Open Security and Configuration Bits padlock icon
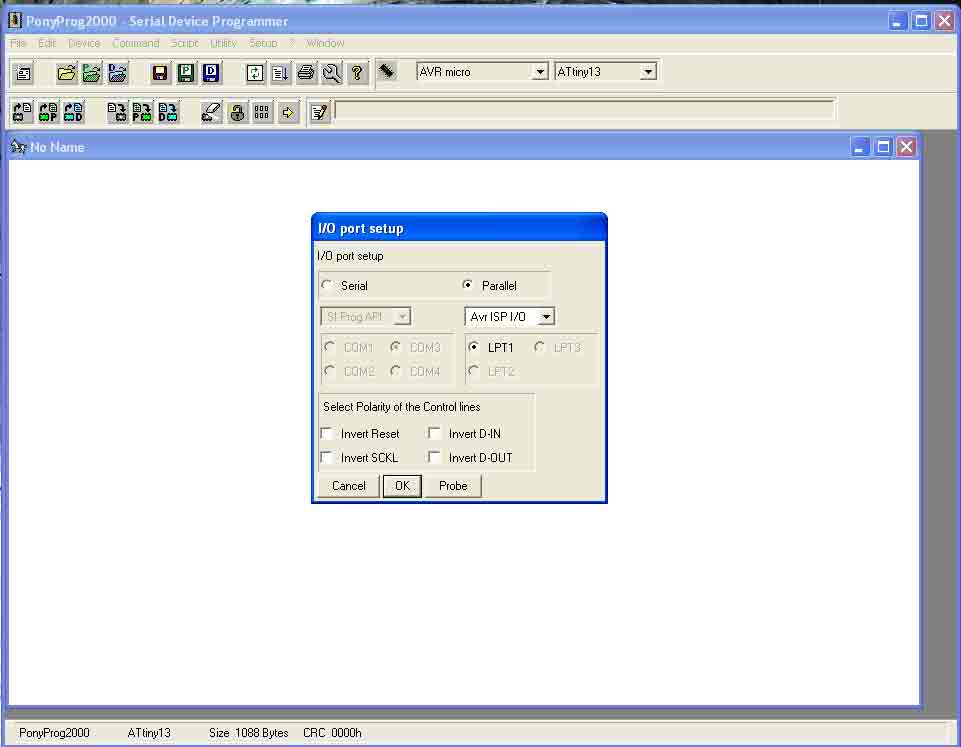This screenshot has height=747, width=961. (237, 112)
